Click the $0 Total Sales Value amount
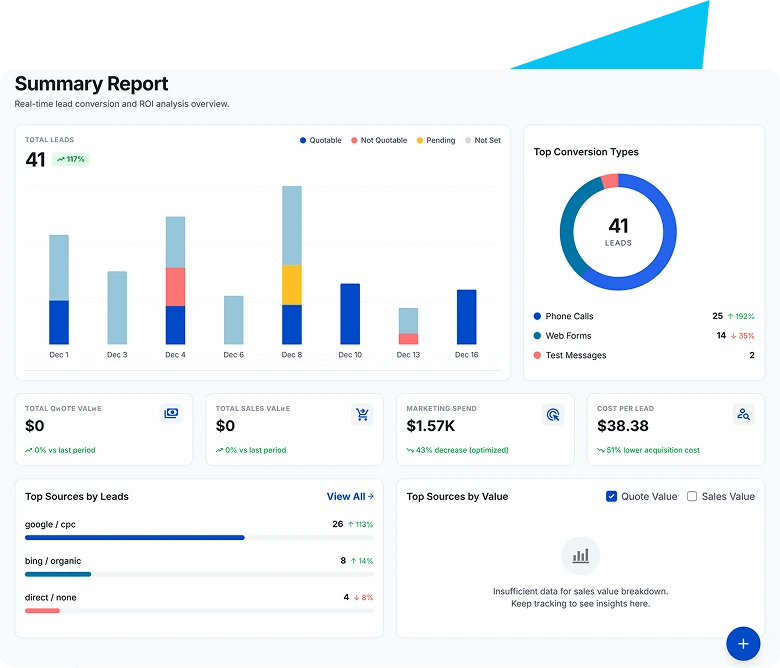The height and width of the screenshot is (668, 780). coord(225,426)
